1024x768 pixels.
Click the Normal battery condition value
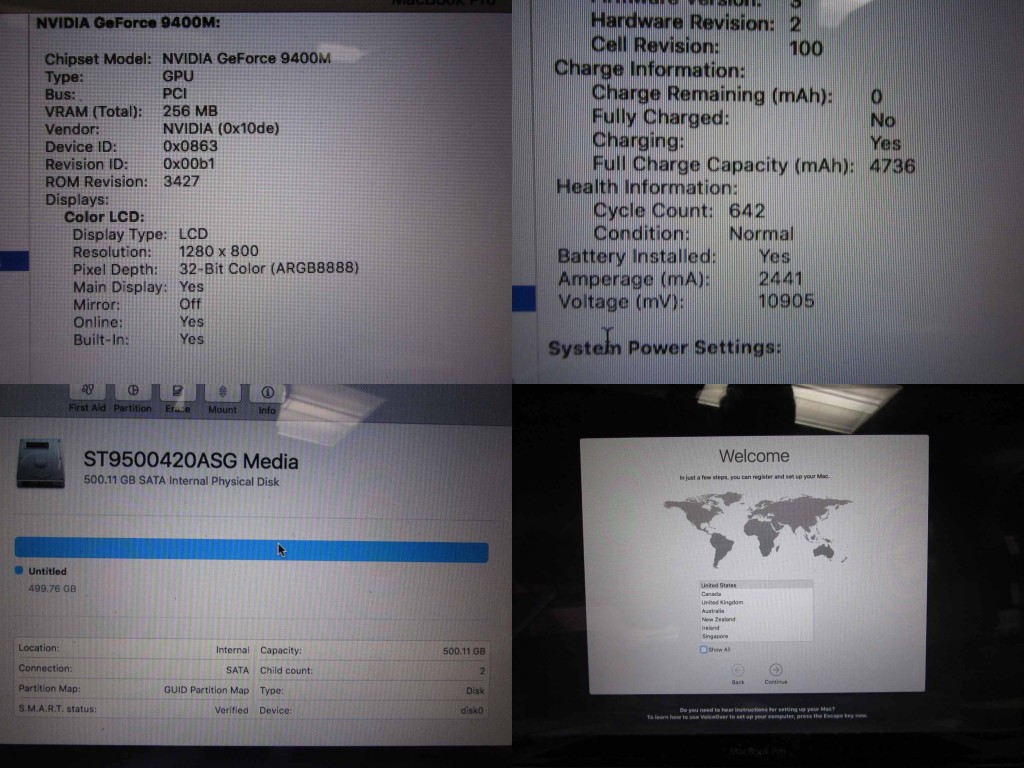tap(761, 234)
